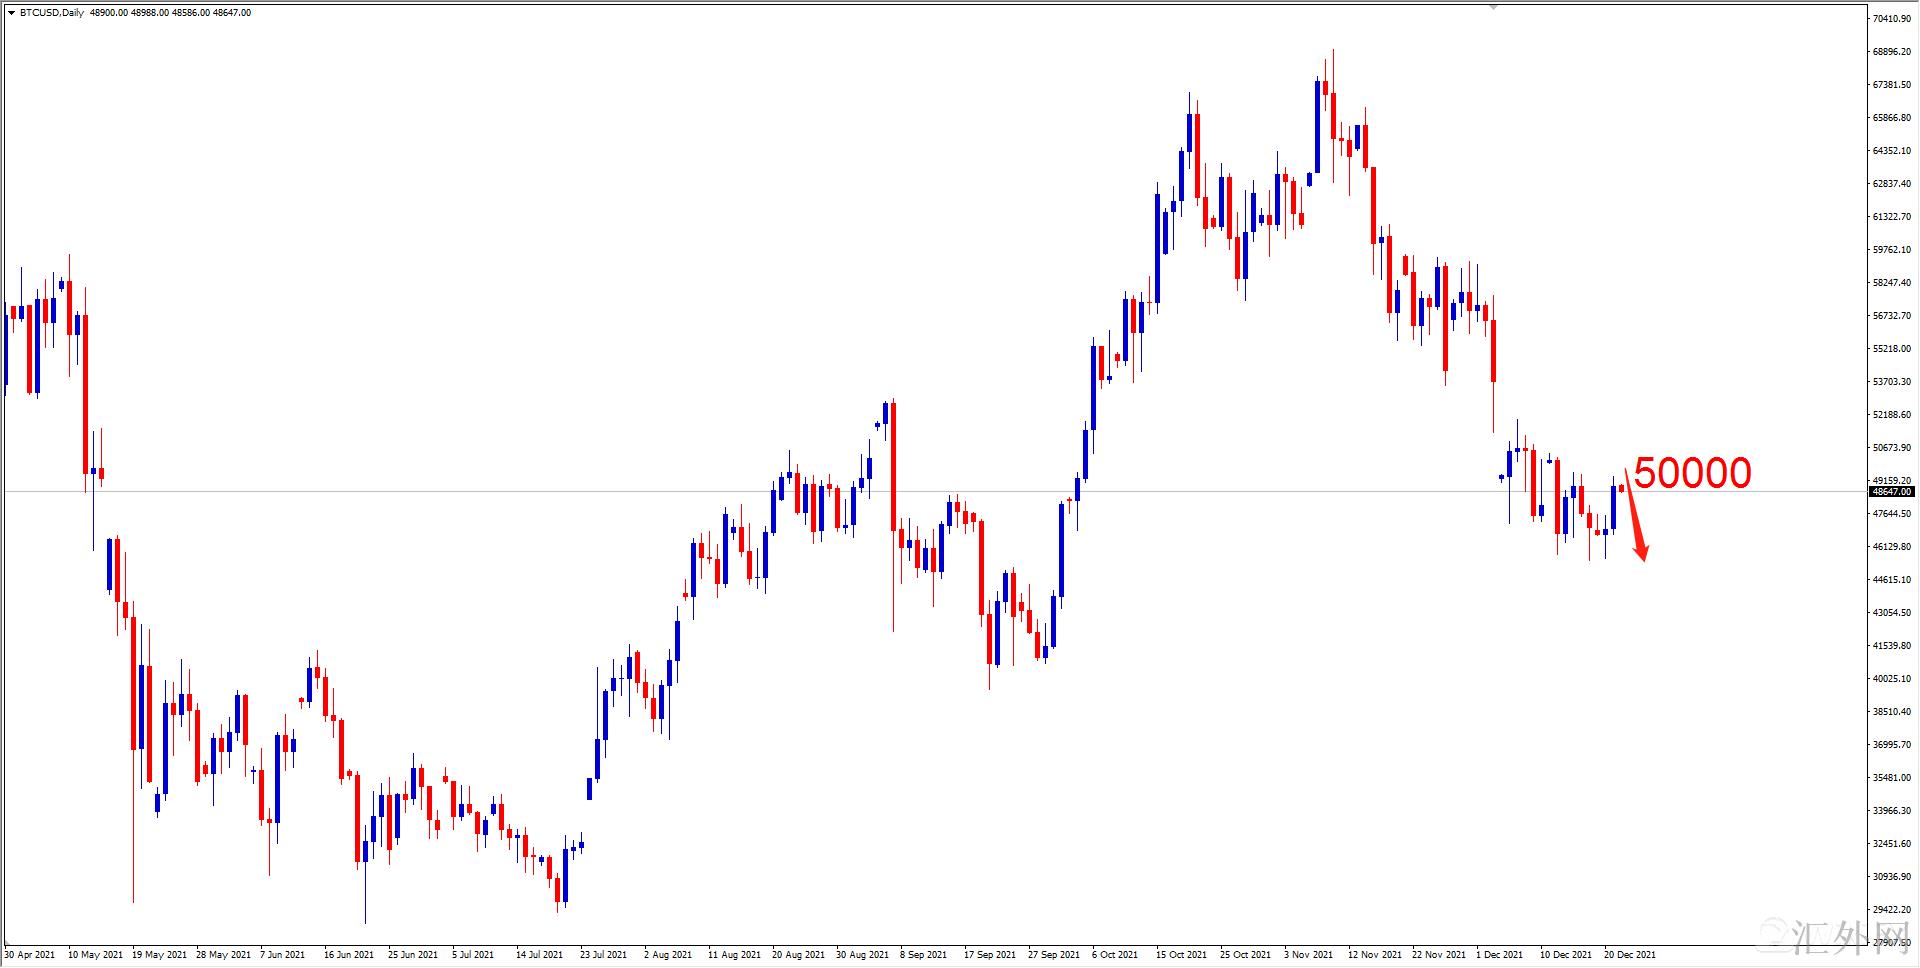
Task: Click the BTCUSD,Daily symbol label
Action: [x=51, y=13]
